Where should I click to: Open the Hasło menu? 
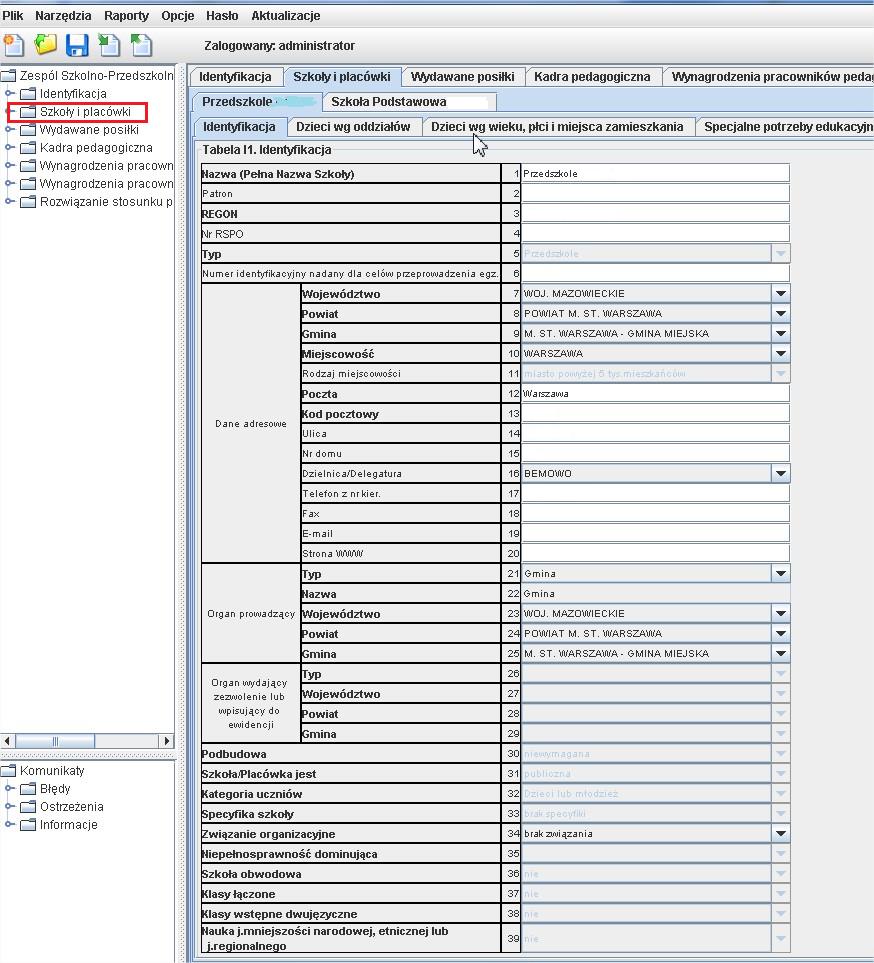point(222,15)
